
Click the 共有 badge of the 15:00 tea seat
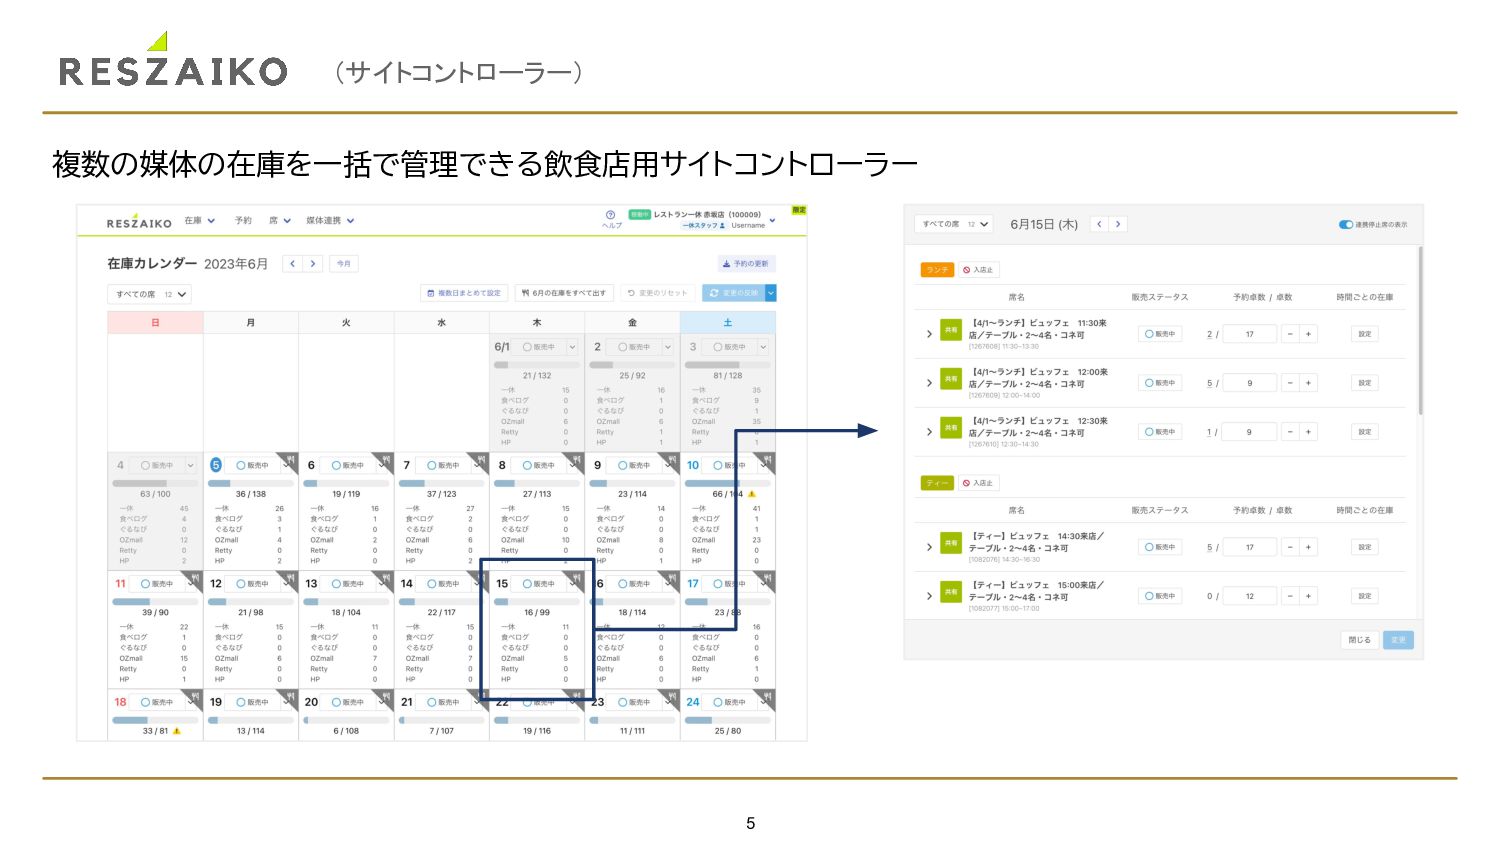click(x=951, y=592)
